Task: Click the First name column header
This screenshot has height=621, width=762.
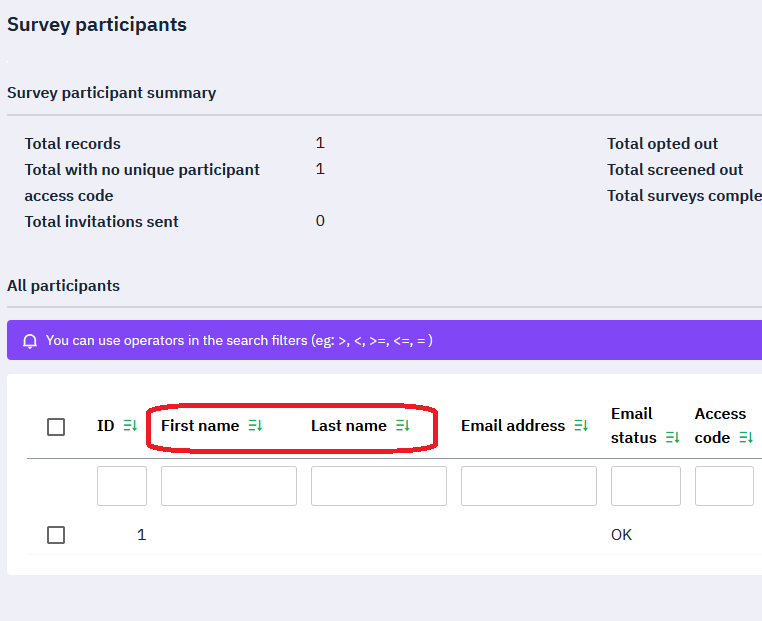Action: click(200, 426)
